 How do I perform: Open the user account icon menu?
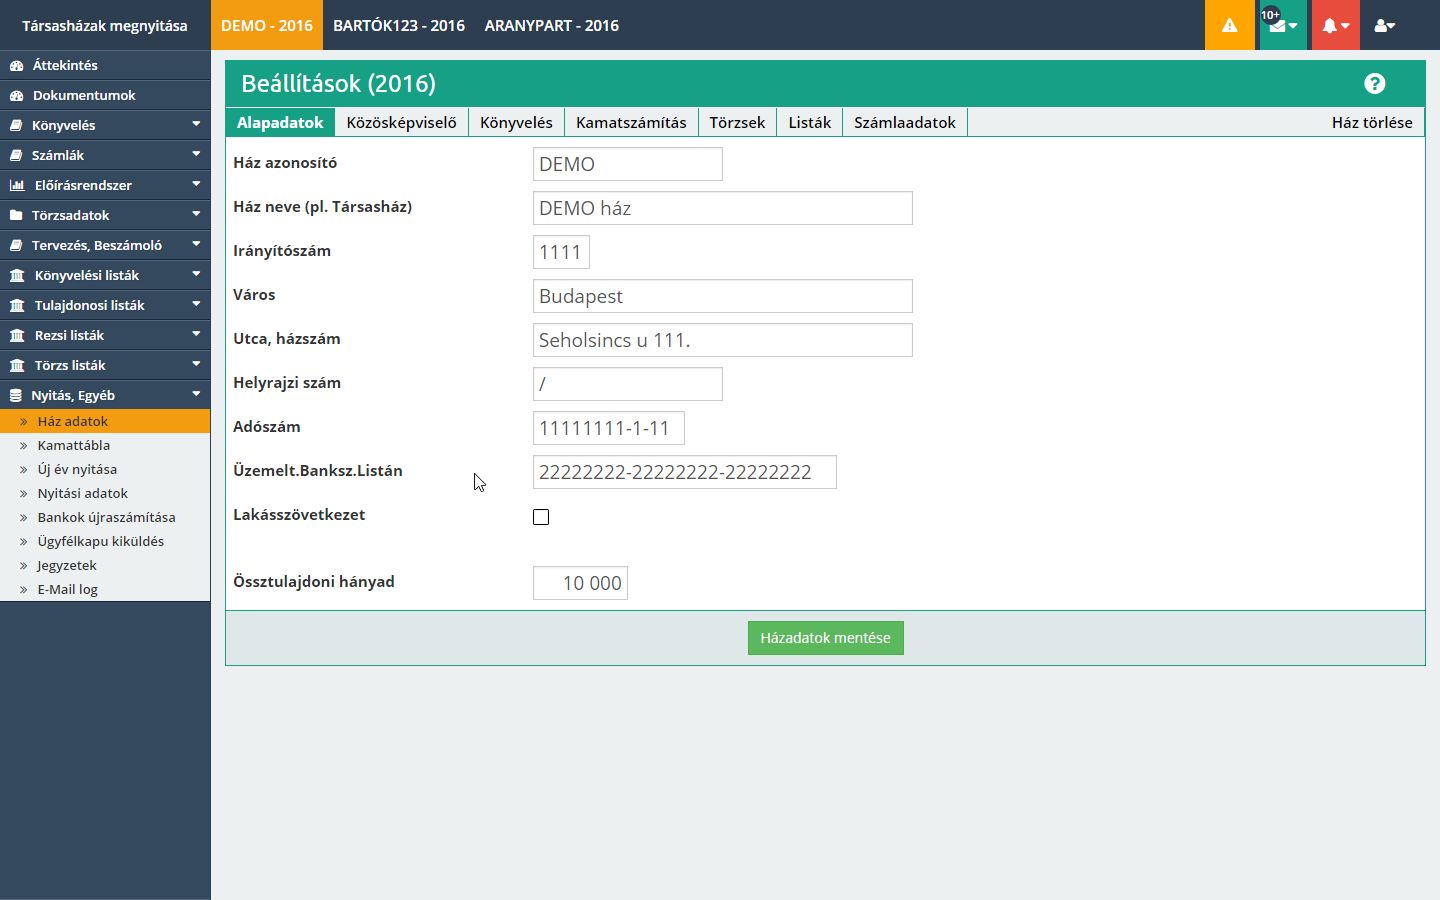point(1384,25)
